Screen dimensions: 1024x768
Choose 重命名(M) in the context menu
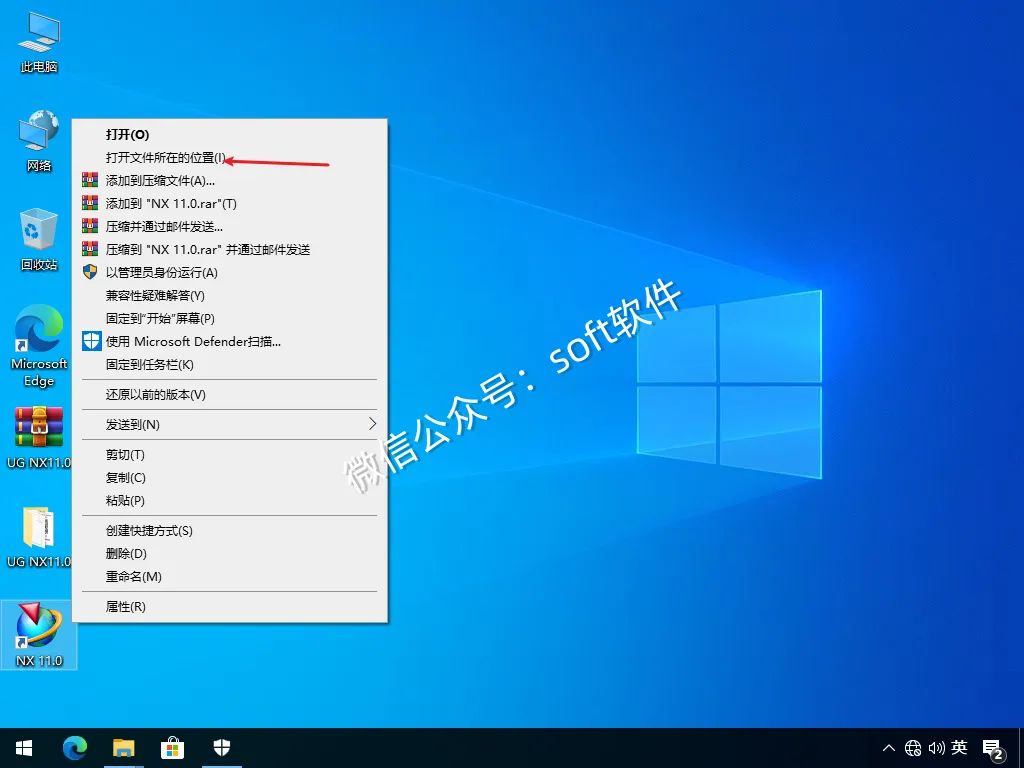pos(229,577)
